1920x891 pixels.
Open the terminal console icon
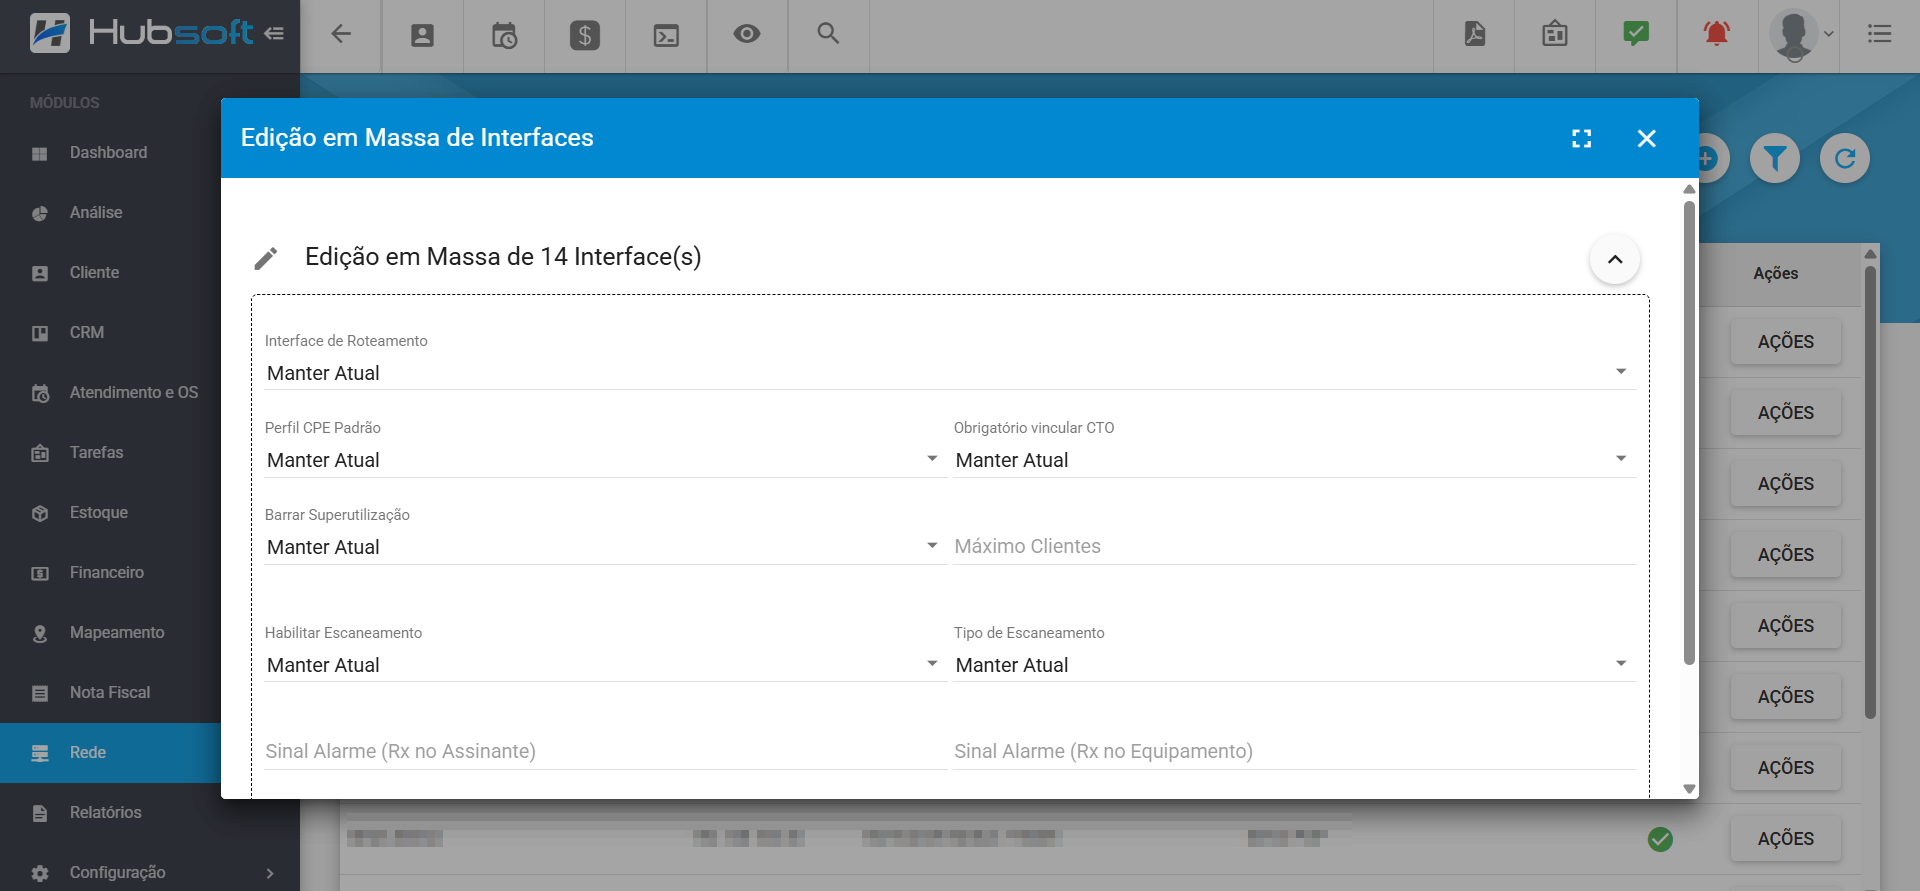point(665,36)
